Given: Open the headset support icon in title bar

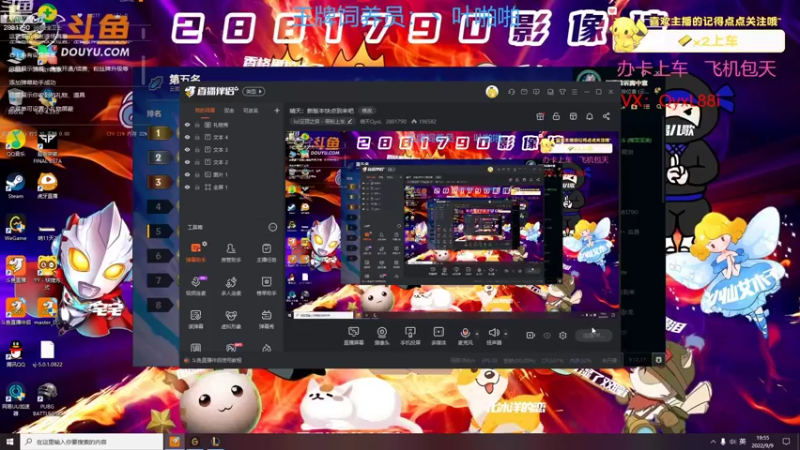Looking at the screenshot, I should (511, 92).
